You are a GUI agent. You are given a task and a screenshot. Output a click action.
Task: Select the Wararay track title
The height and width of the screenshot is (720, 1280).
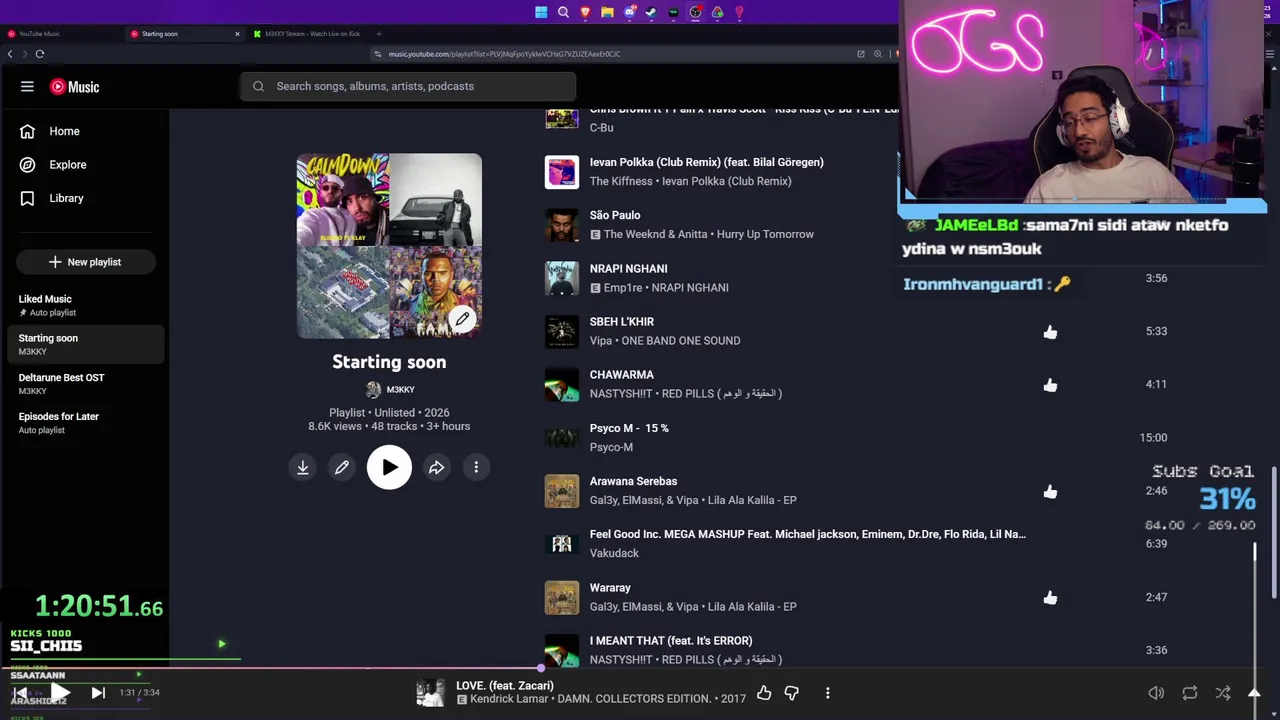(x=610, y=588)
